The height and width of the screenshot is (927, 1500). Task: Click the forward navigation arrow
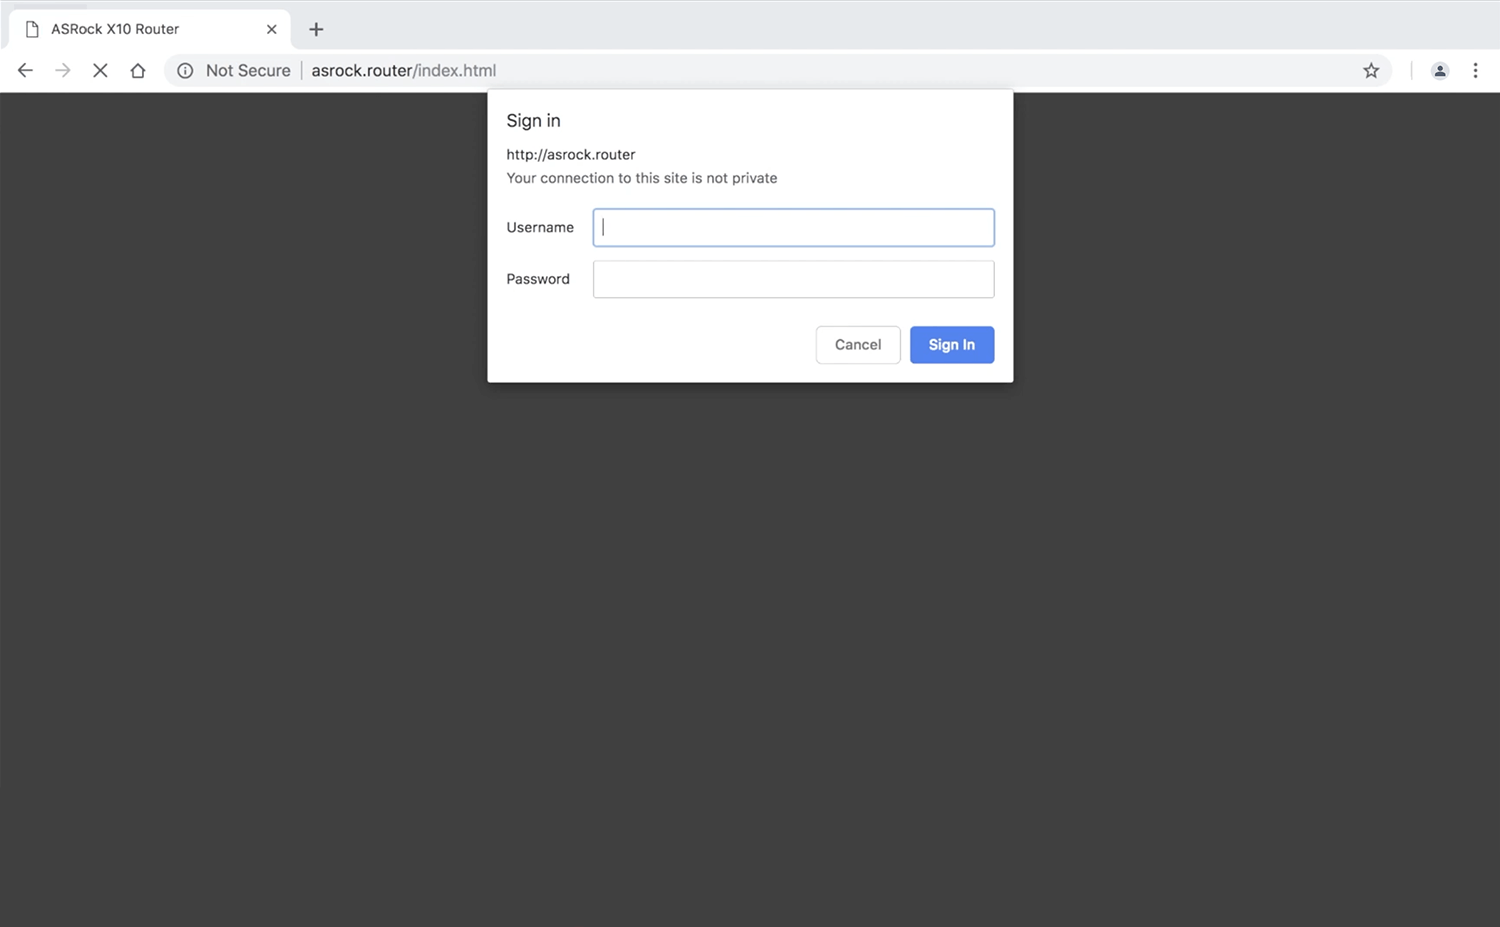point(63,70)
